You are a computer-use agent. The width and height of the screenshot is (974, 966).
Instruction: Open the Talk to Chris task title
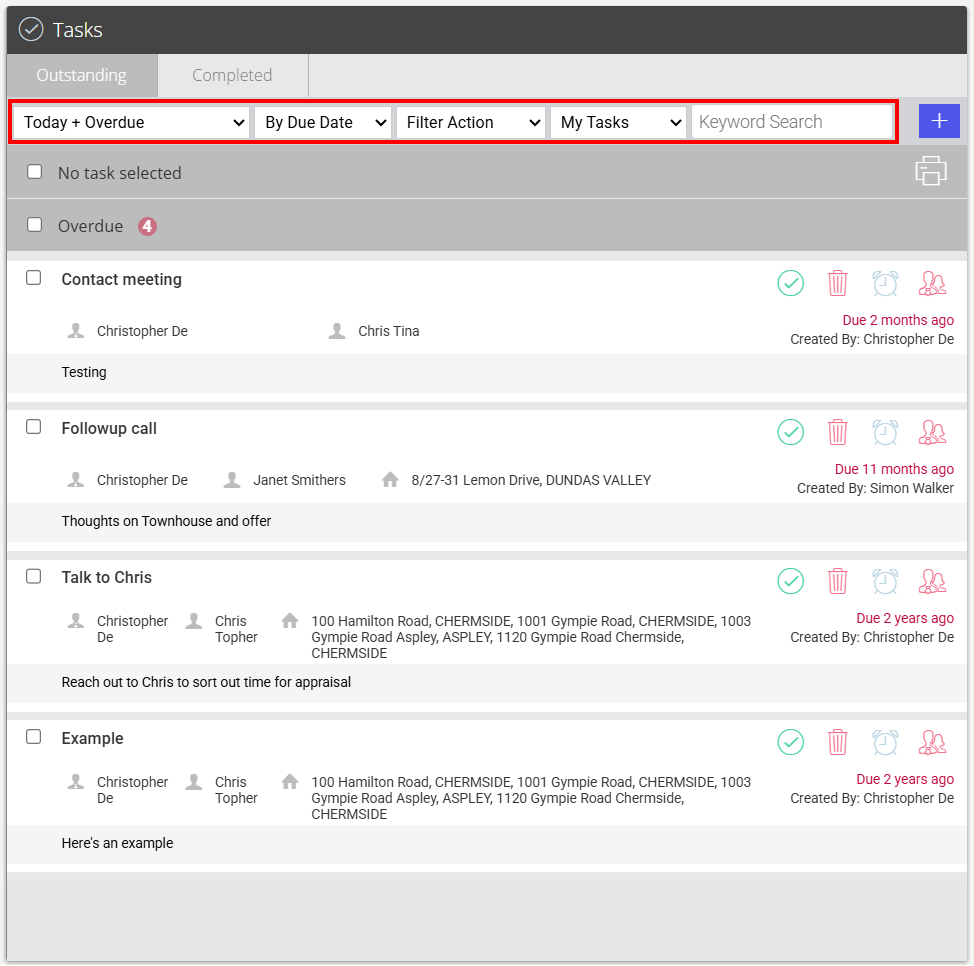(106, 577)
